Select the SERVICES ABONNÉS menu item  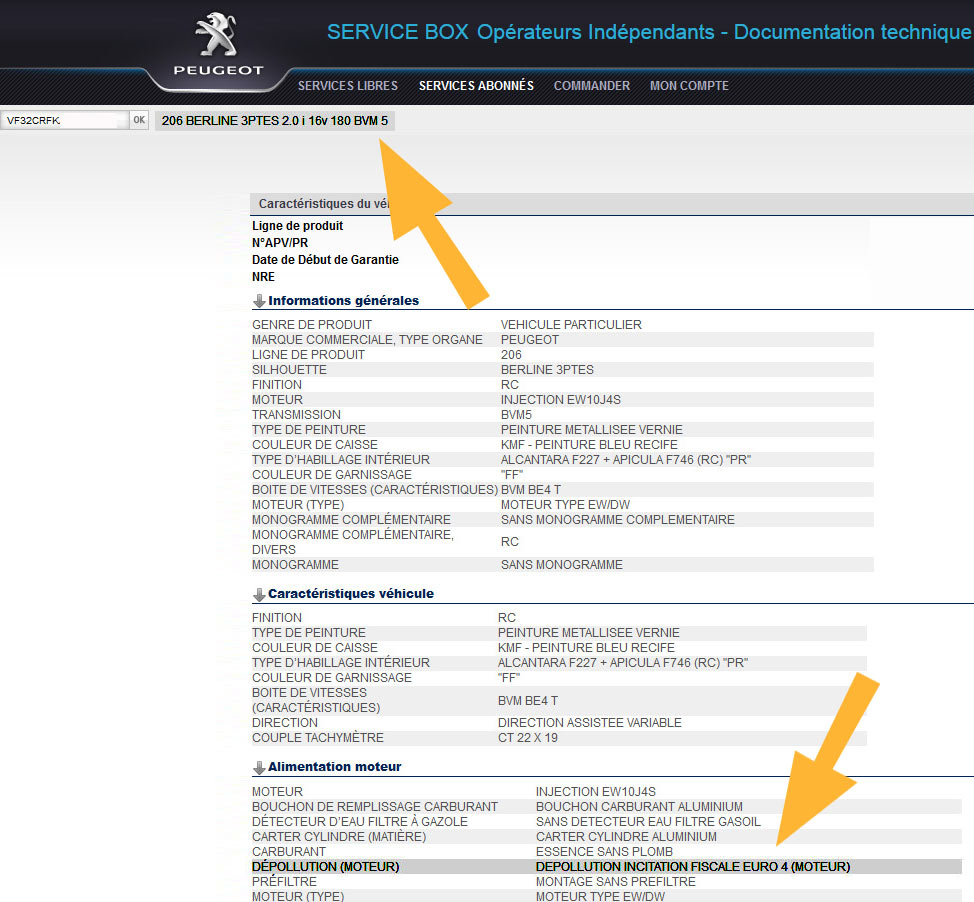pyautogui.click(x=476, y=86)
